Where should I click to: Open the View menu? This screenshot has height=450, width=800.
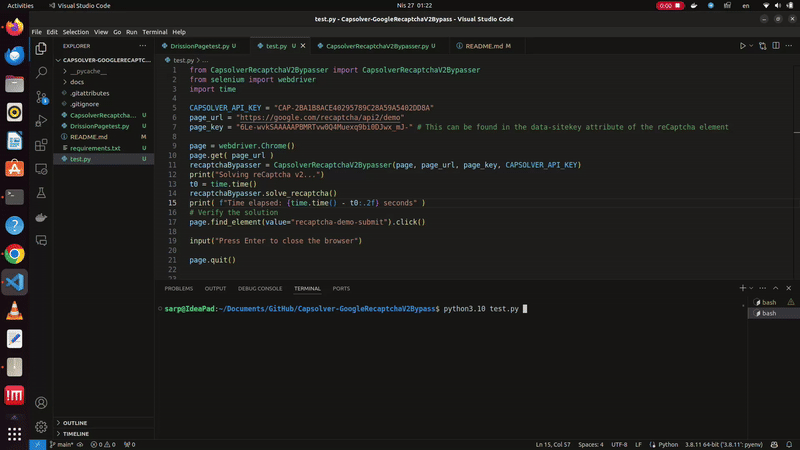click(x=101, y=32)
